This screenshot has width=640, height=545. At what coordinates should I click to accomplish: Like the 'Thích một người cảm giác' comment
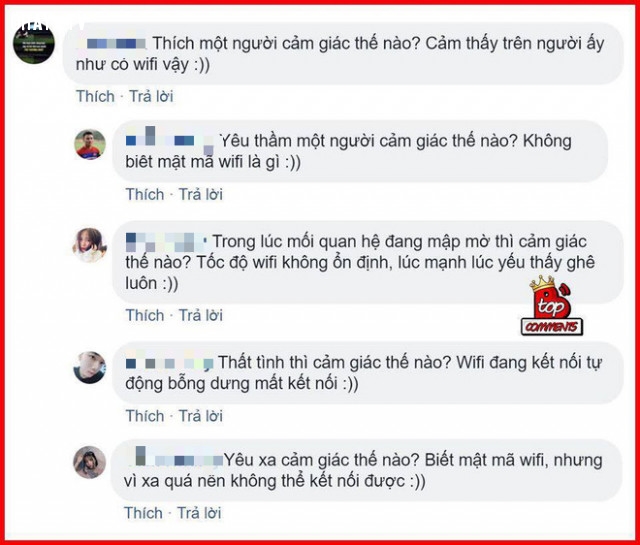[x=95, y=96]
